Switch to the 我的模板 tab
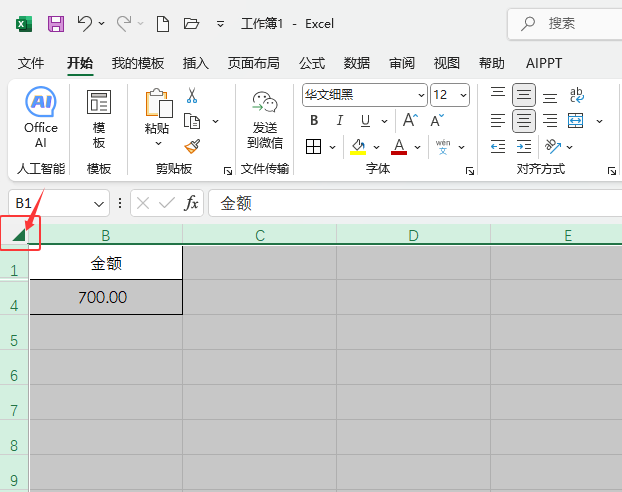The width and height of the screenshot is (622, 492). point(138,63)
